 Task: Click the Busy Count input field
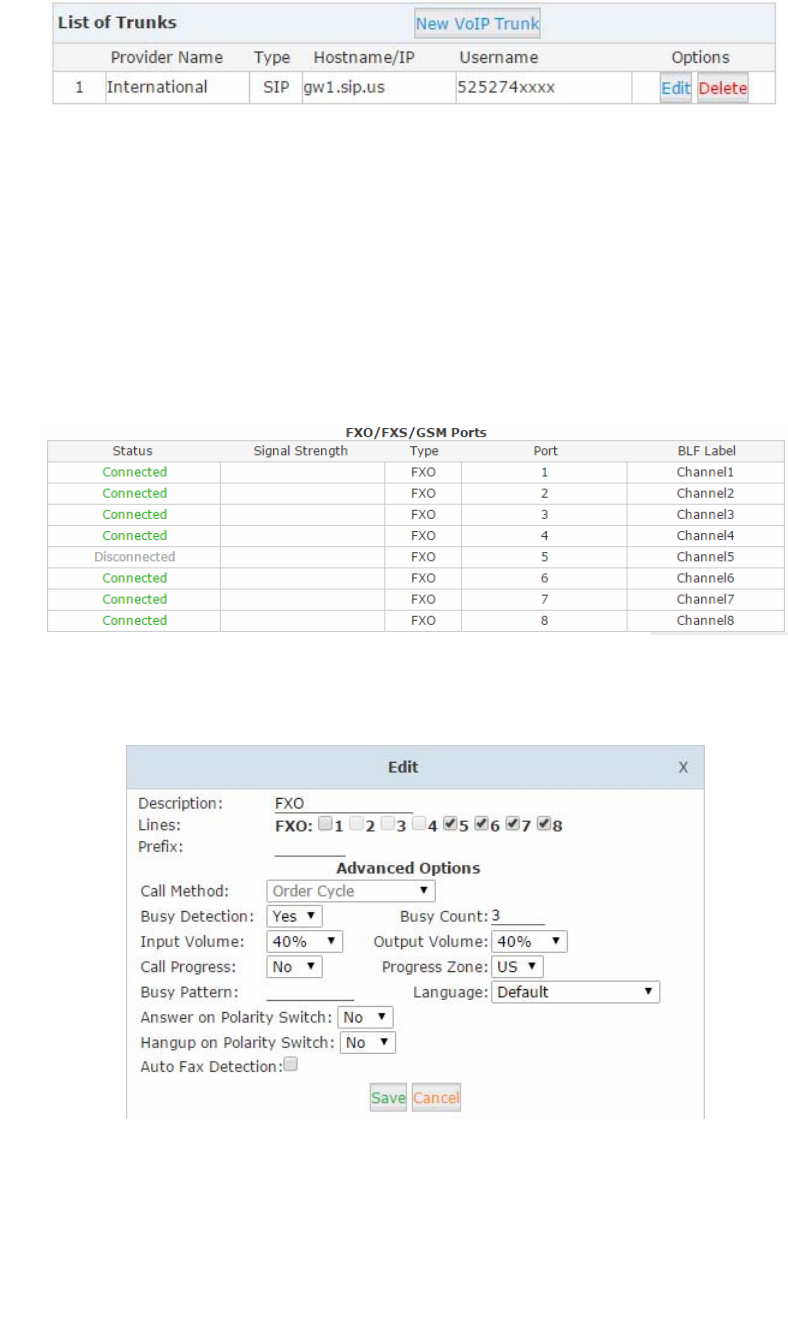pyautogui.click(x=518, y=916)
